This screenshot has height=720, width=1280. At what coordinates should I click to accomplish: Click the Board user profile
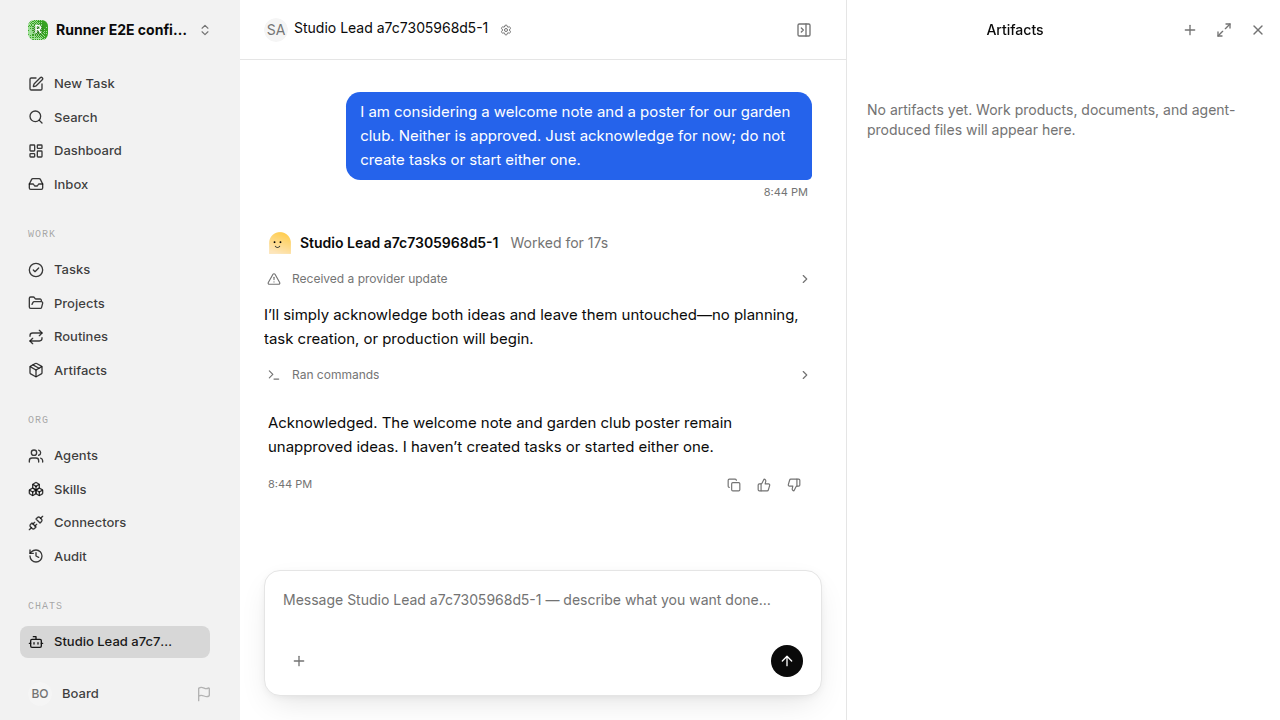pos(65,694)
